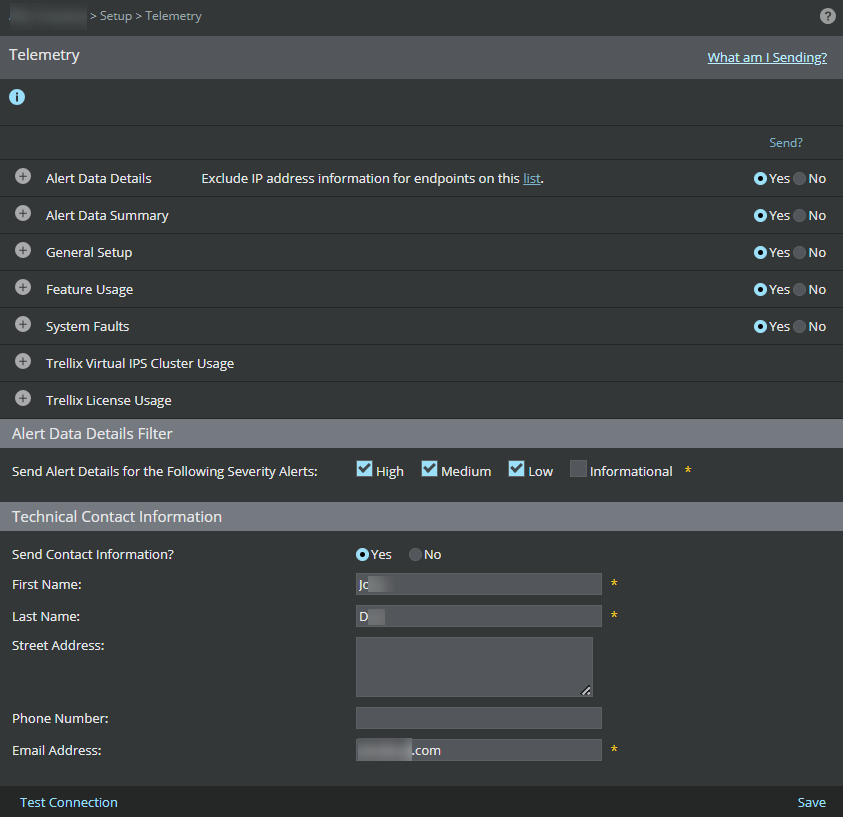
Task: Select Yes for Alert Data Details
Action: pos(760,178)
